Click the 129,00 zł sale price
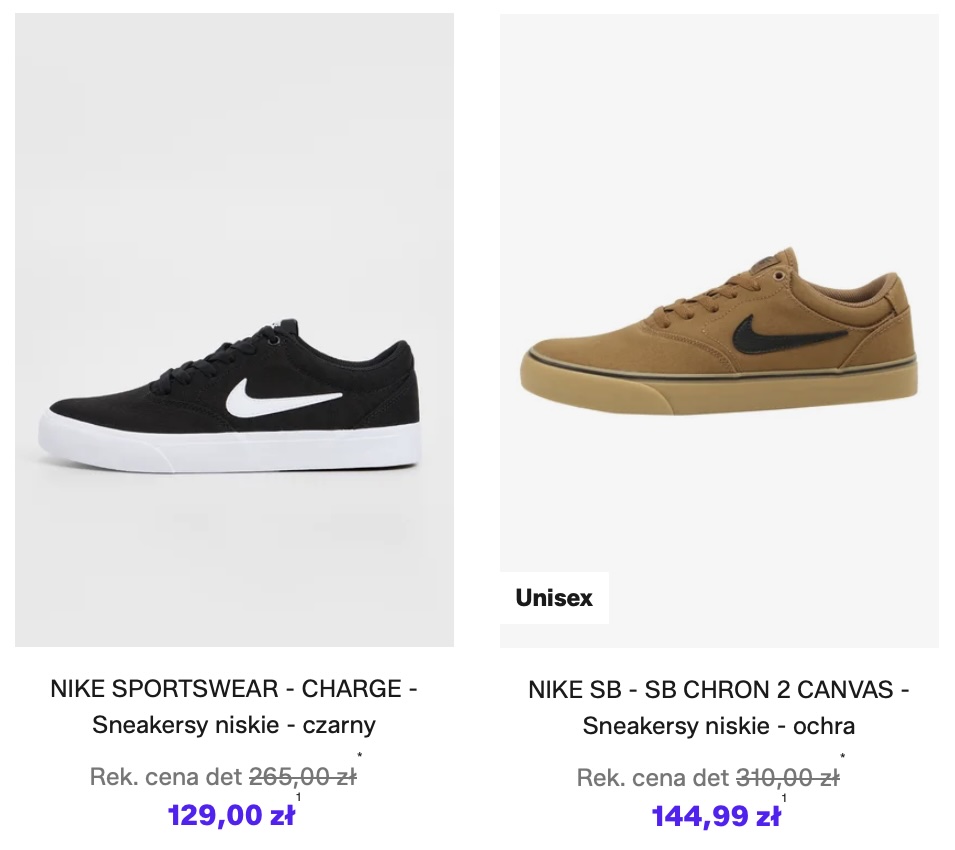 click(x=231, y=816)
